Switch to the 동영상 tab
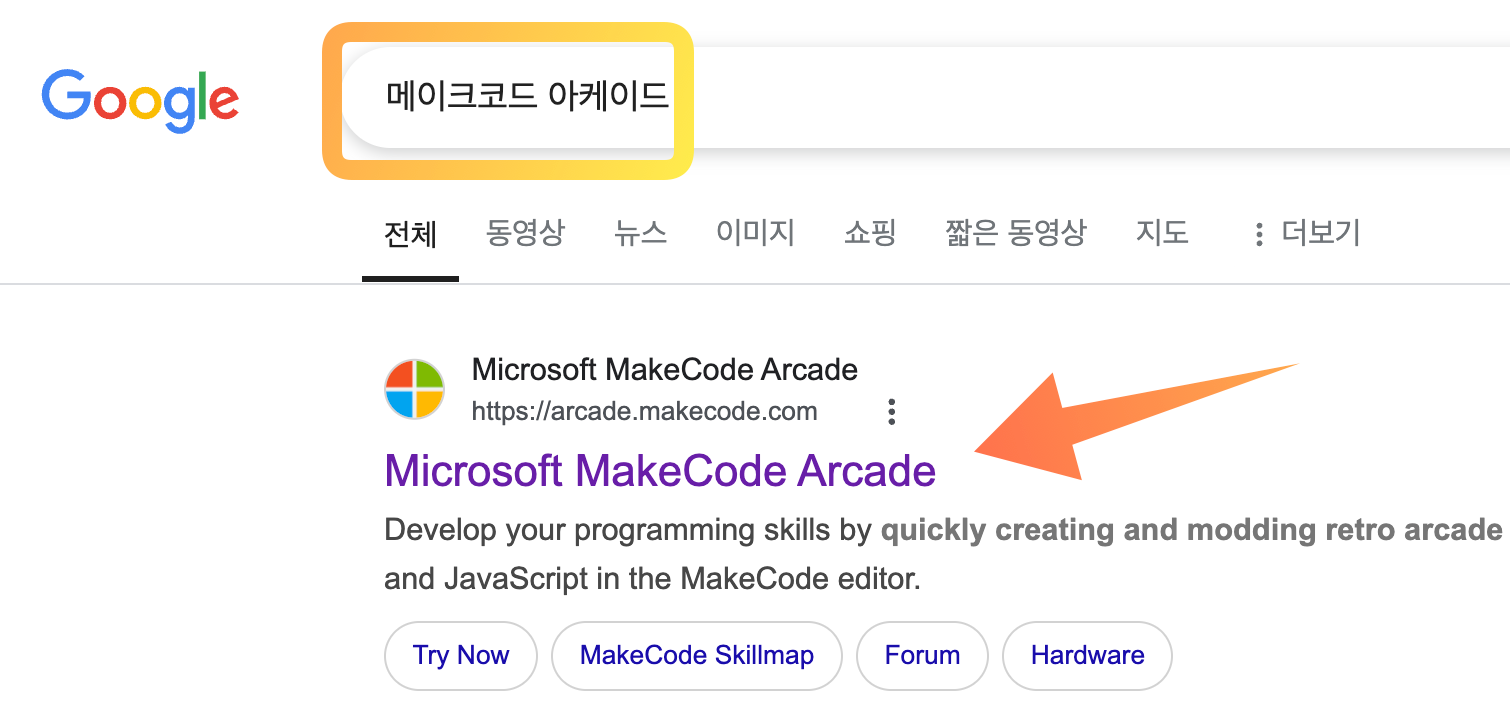 coord(525,234)
